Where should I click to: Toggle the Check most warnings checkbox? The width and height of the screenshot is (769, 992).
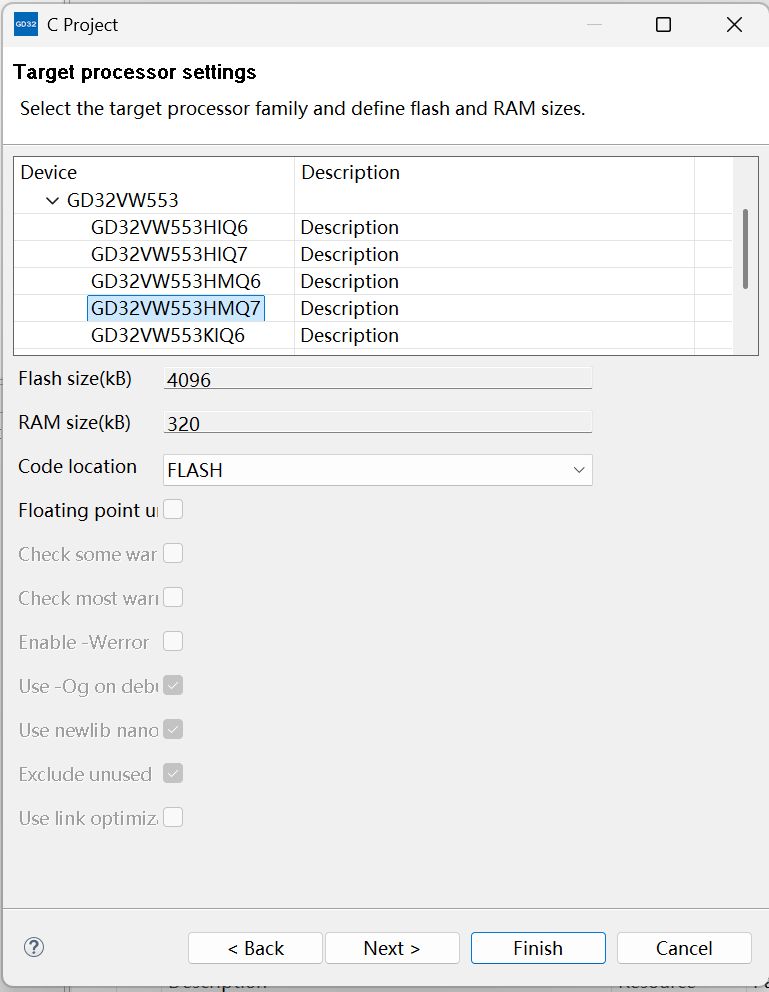point(173,597)
